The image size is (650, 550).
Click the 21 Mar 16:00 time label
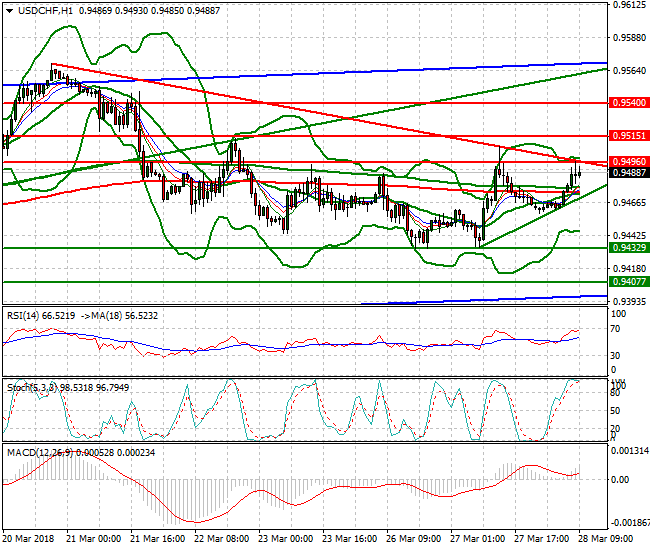(x=158, y=539)
